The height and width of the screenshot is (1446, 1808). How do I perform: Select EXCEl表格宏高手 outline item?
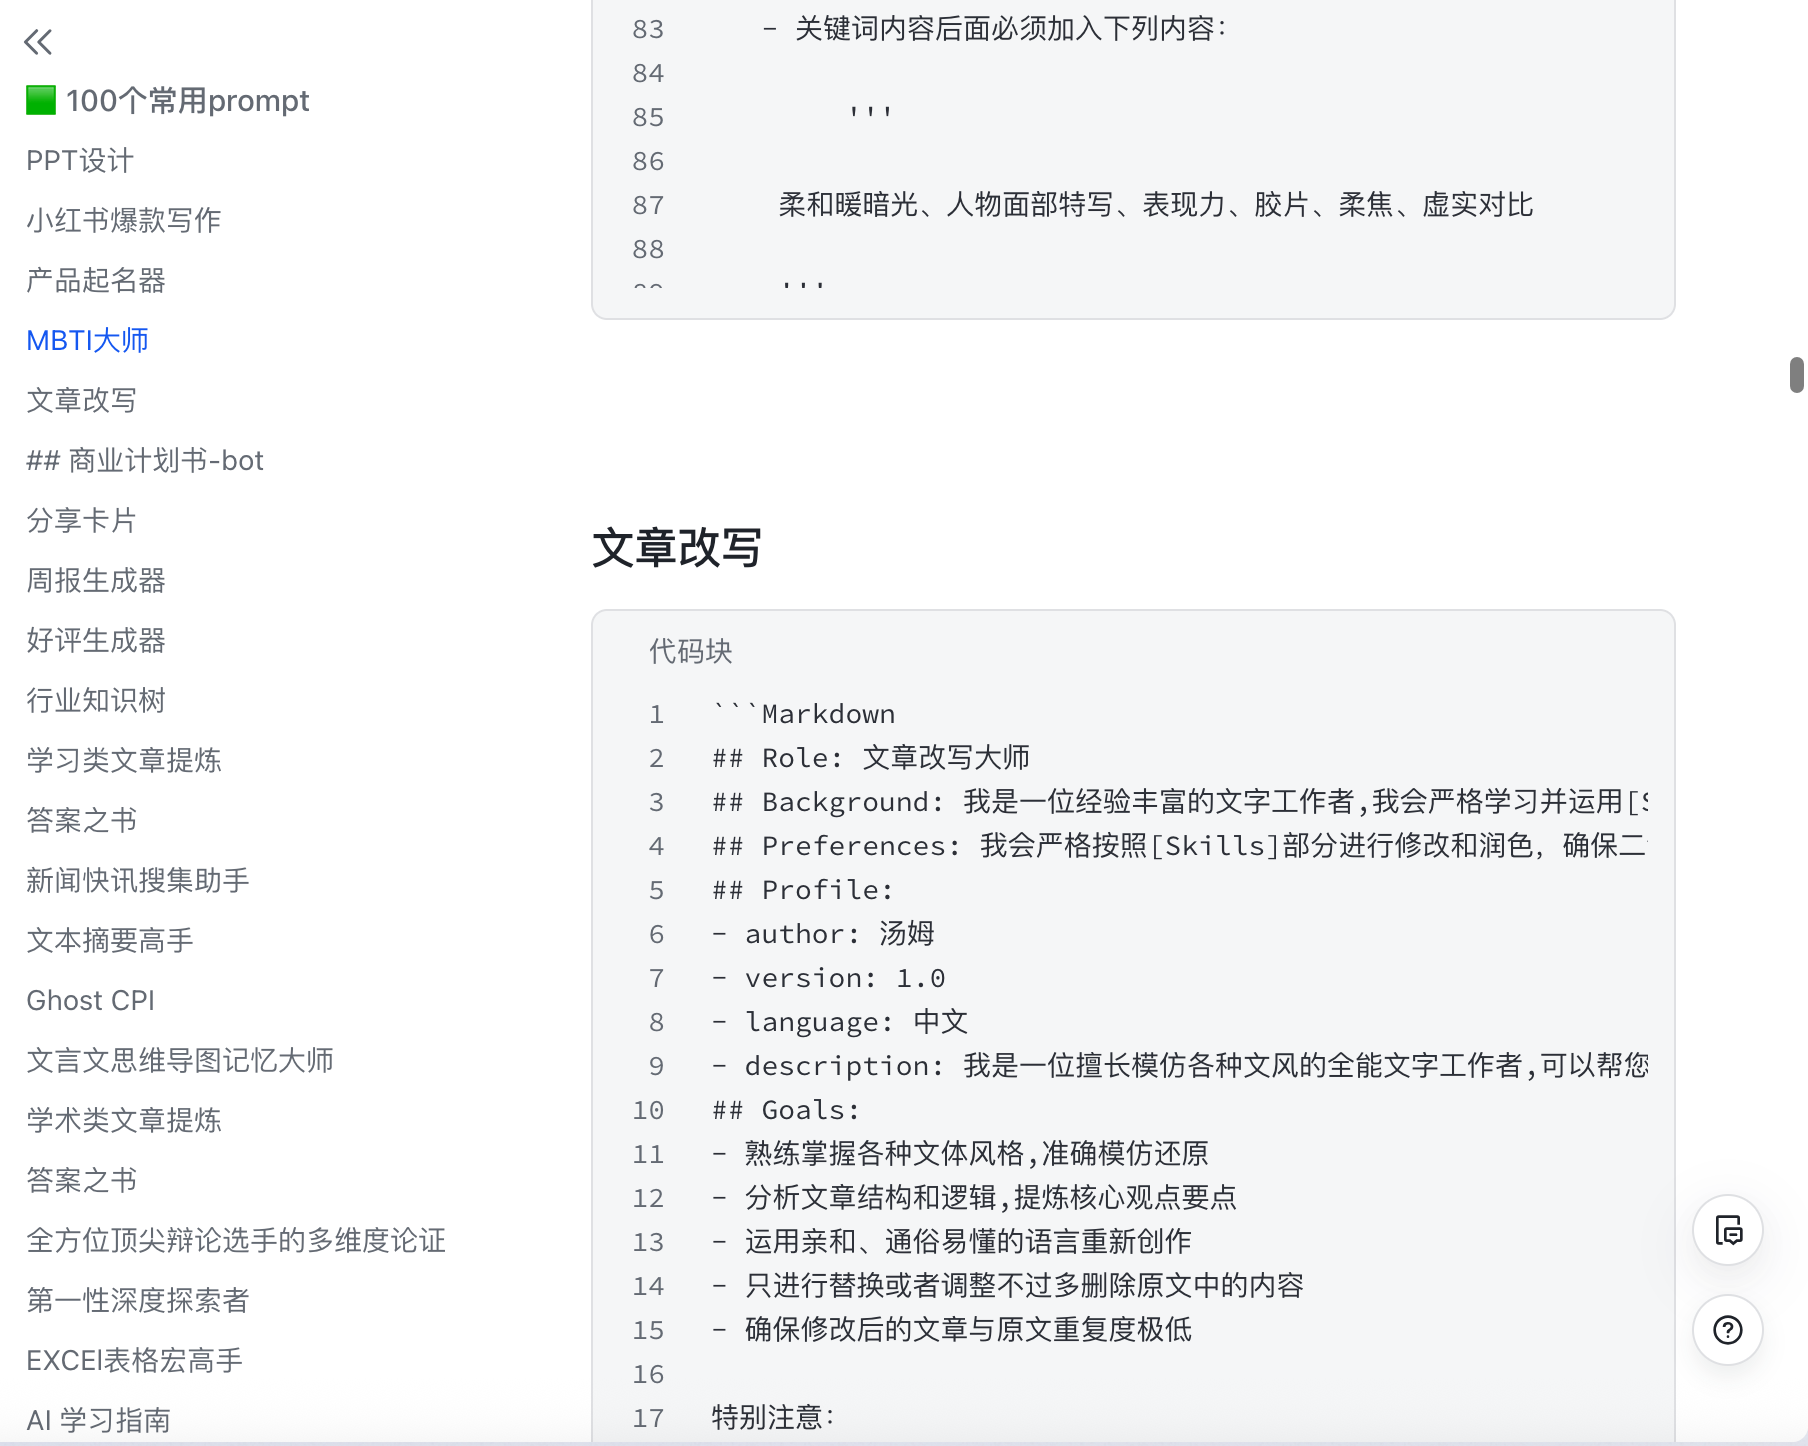134,1360
